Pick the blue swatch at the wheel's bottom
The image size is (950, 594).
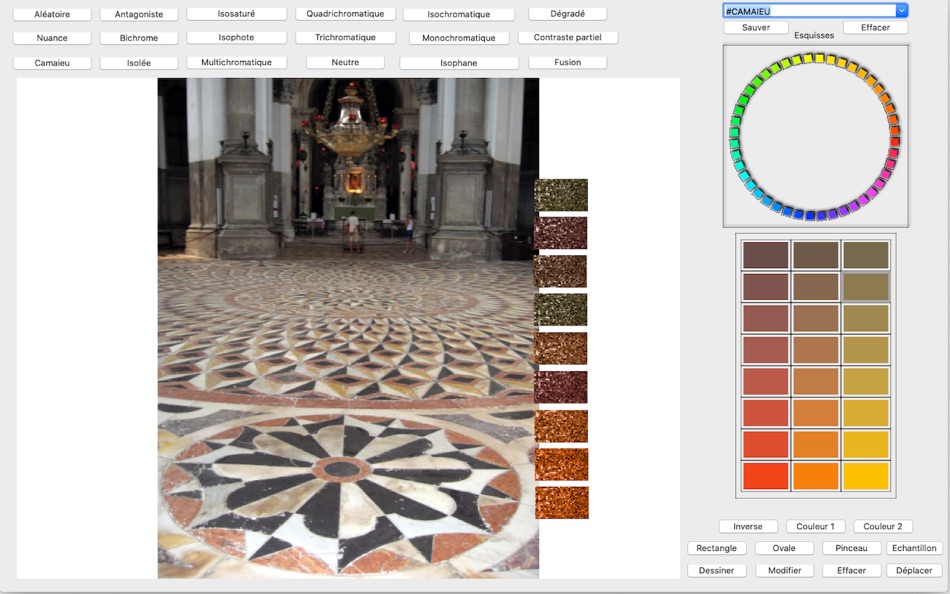coord(809,215)
